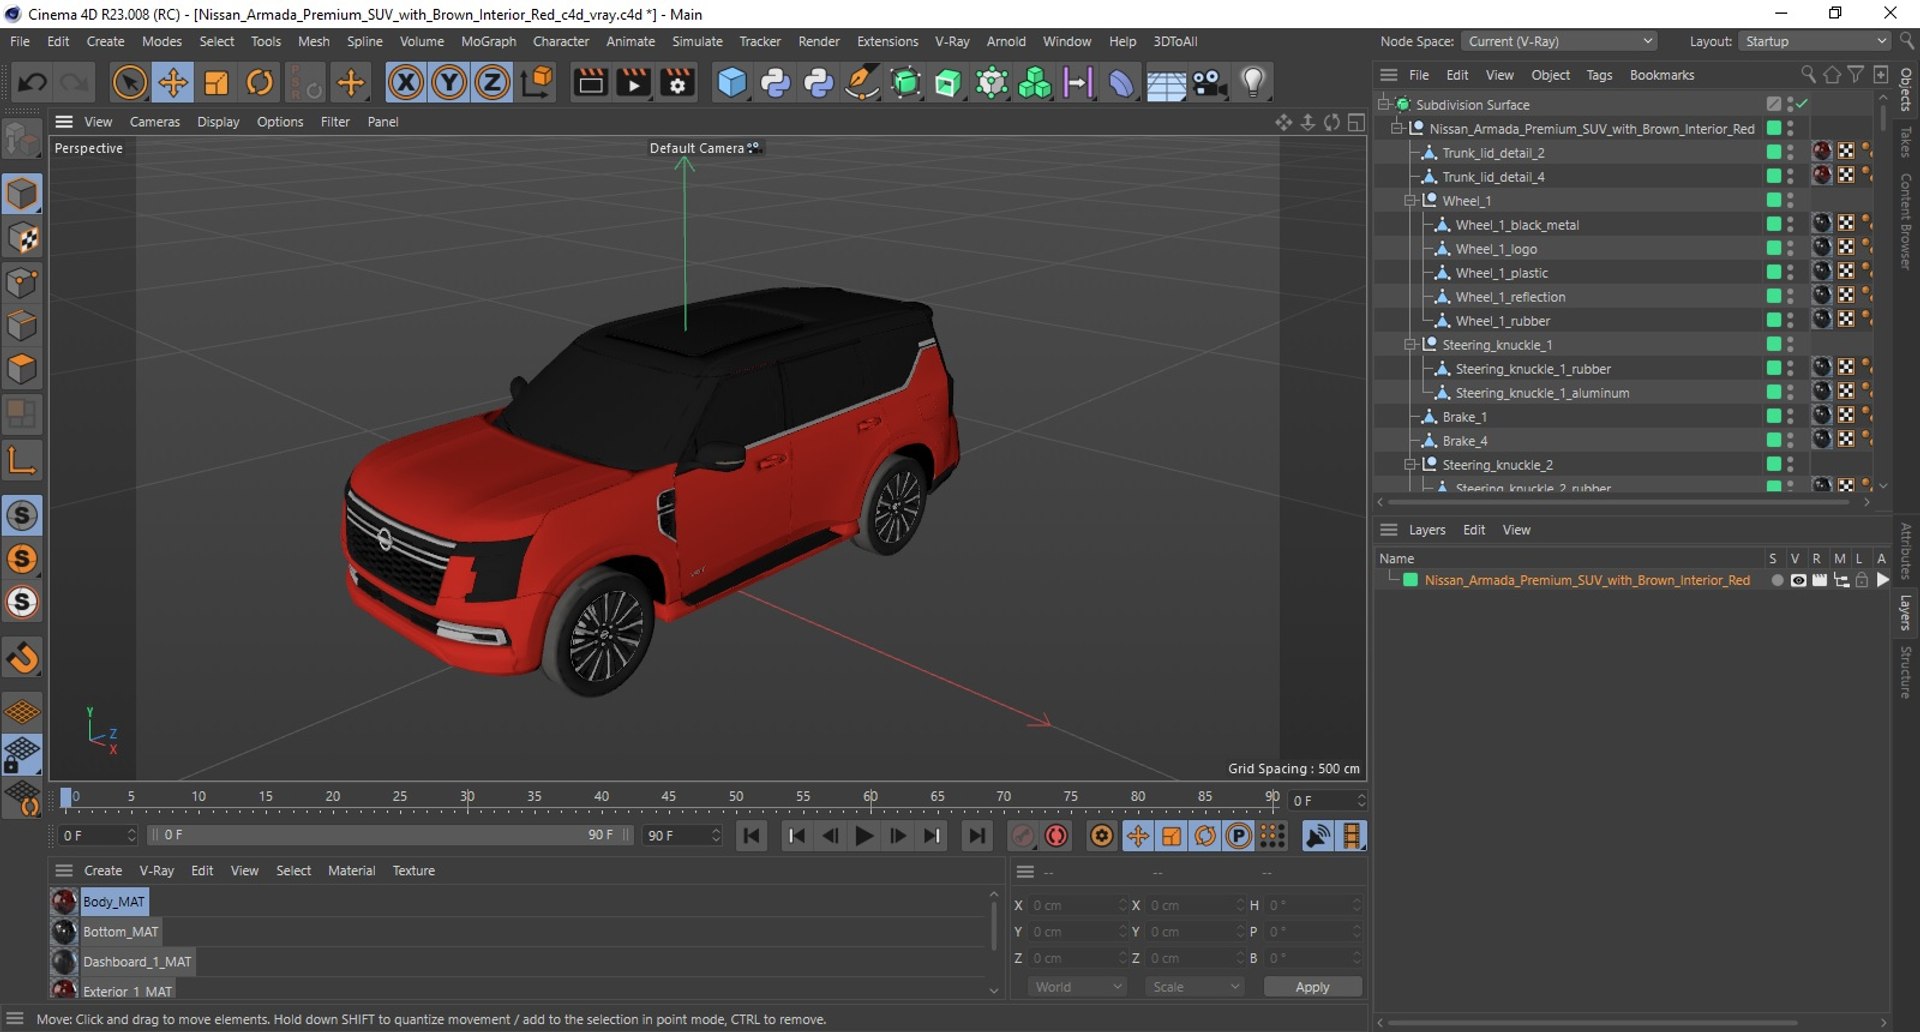The image size is (1920, 1032).
Task: Open the Object Manager Tags menu
Action: point(1599,75)
